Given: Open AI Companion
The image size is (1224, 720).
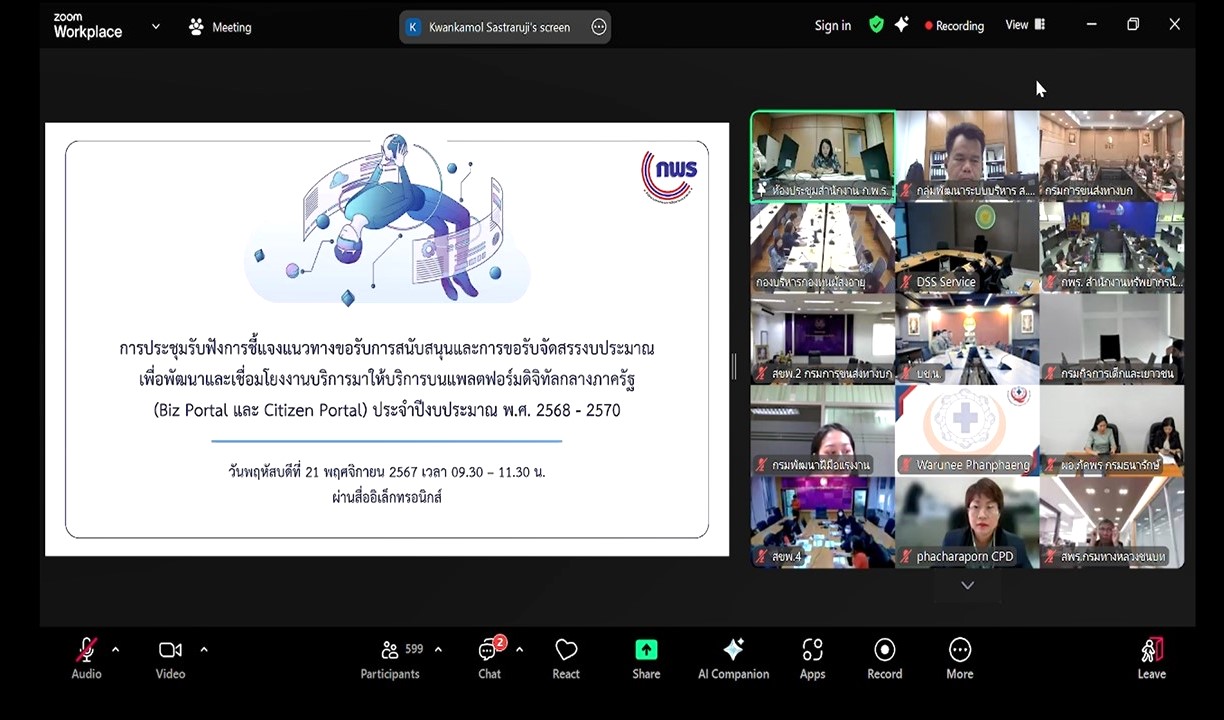Looking at the screenshot, I should tap(733, 659).
